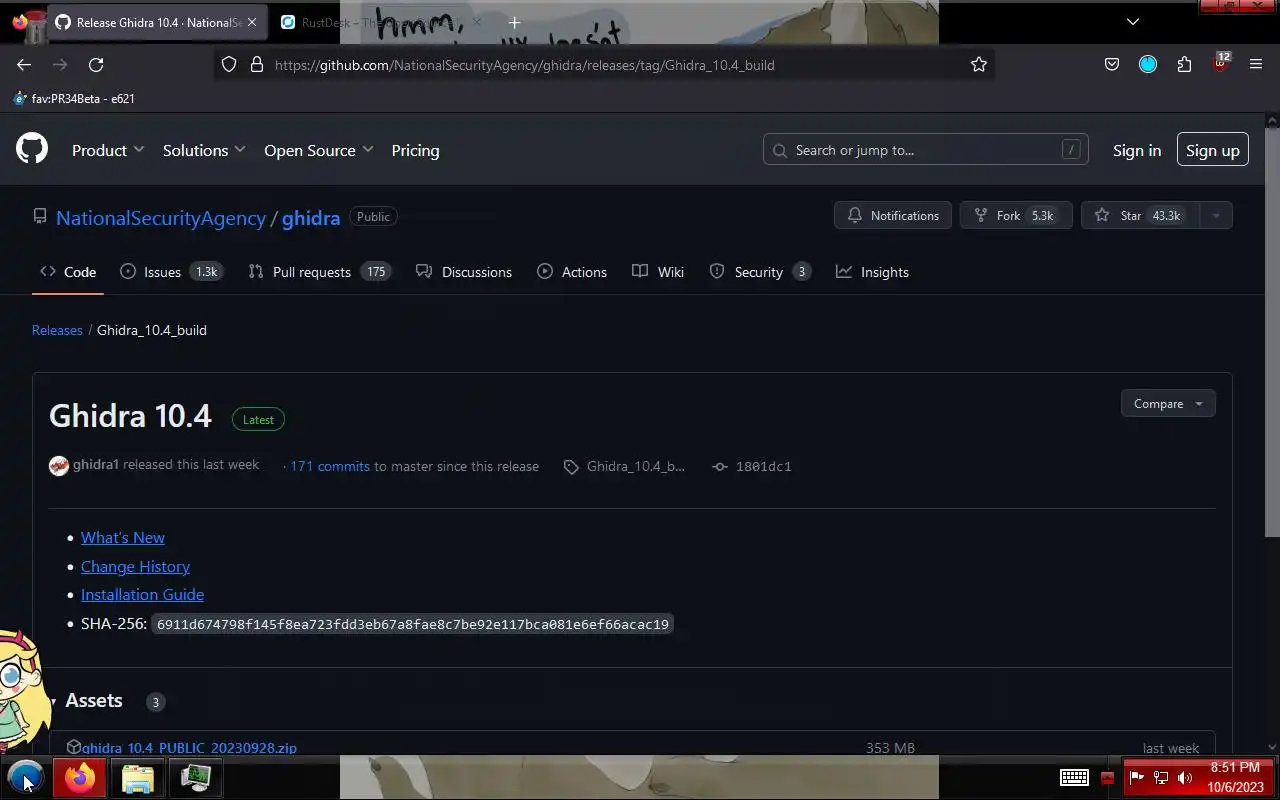Open the ghidra1 user profile
1280x800 pixels.
(96, 465)
